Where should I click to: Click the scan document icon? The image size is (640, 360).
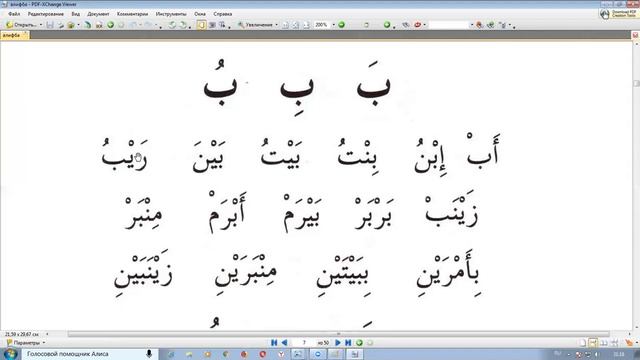pyautogui.click(x=88, y=25)
